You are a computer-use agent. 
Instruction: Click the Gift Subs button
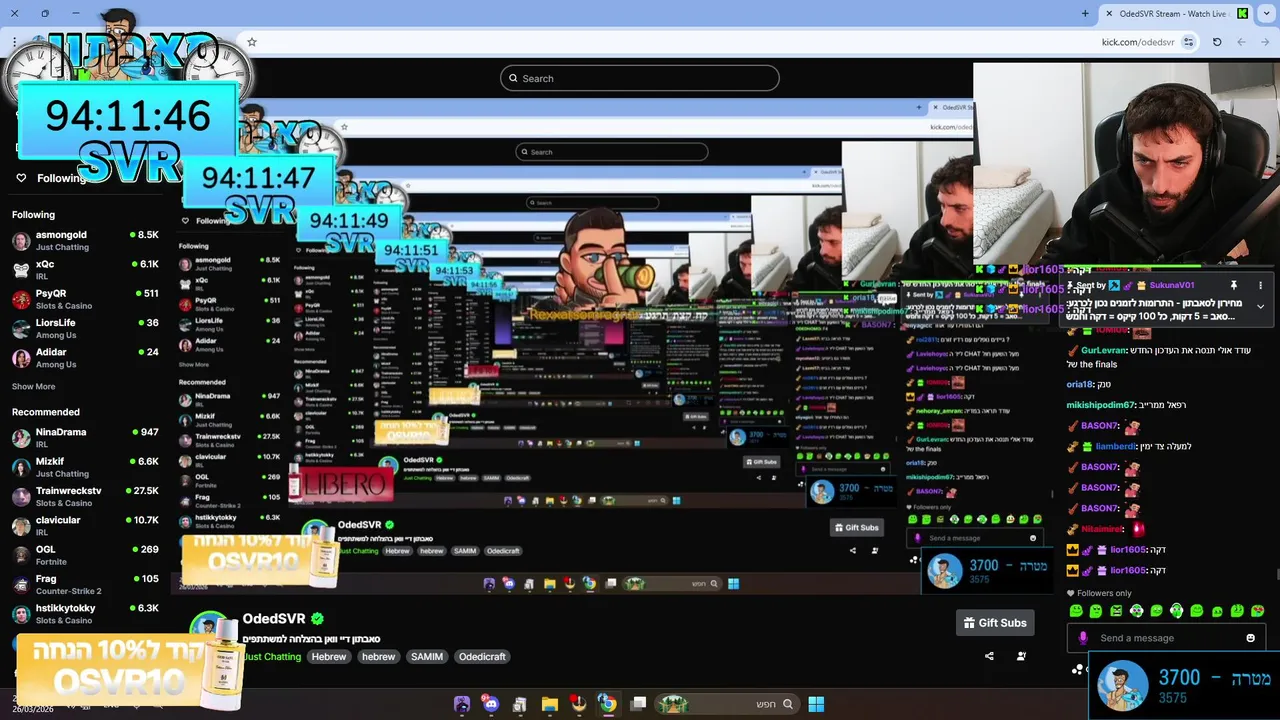click(995, 623)
